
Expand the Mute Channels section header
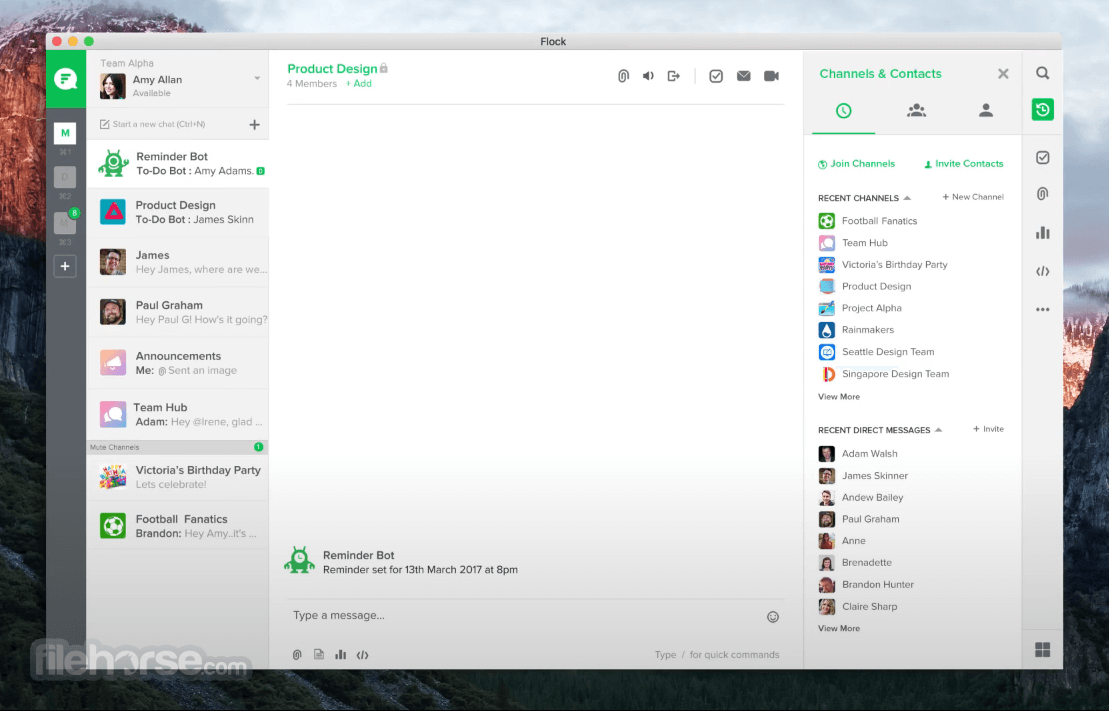(177, 447)
